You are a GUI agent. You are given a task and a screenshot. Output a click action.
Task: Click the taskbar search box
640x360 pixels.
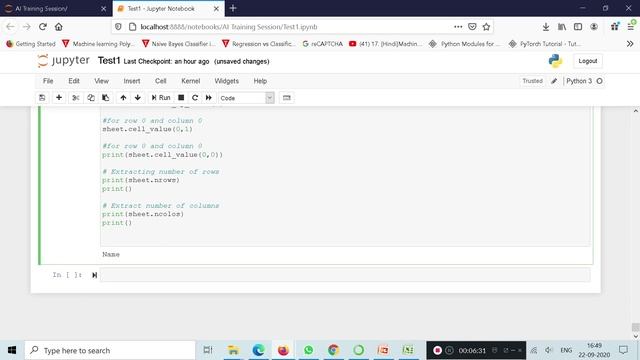[x=110, y=350]
